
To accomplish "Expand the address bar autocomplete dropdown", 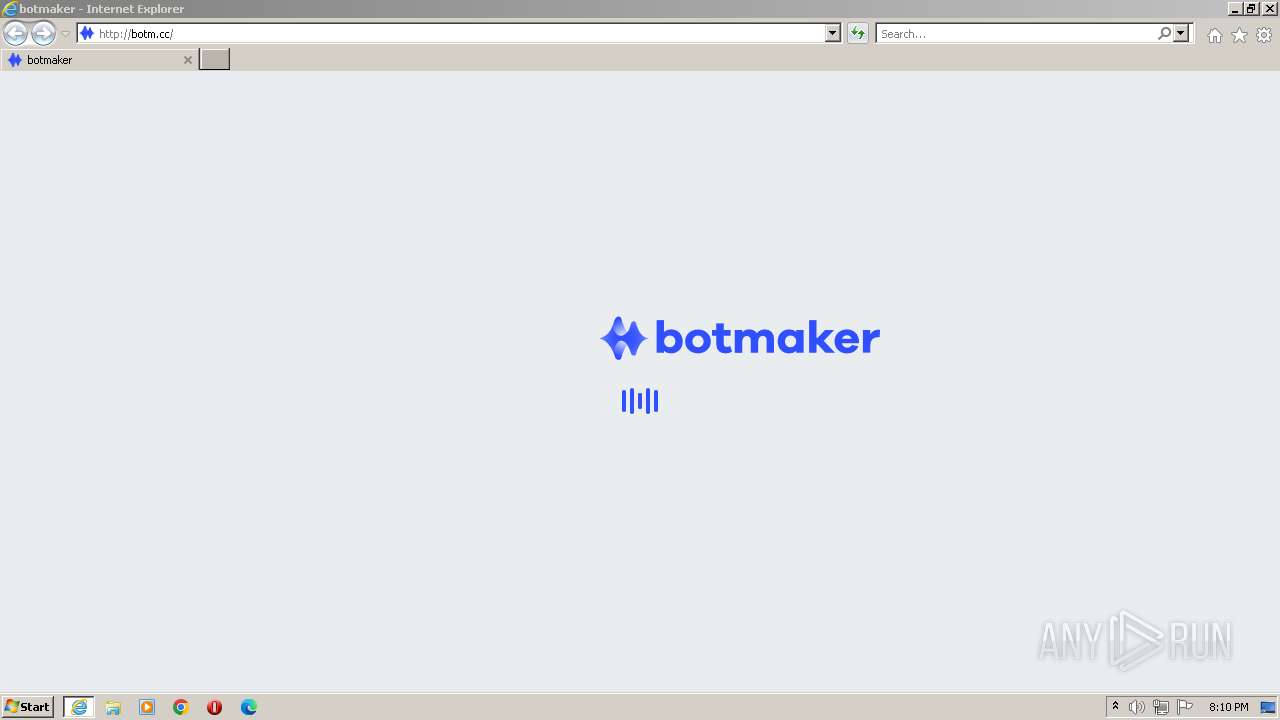I will pyautogui.click(x=833, y=33).
